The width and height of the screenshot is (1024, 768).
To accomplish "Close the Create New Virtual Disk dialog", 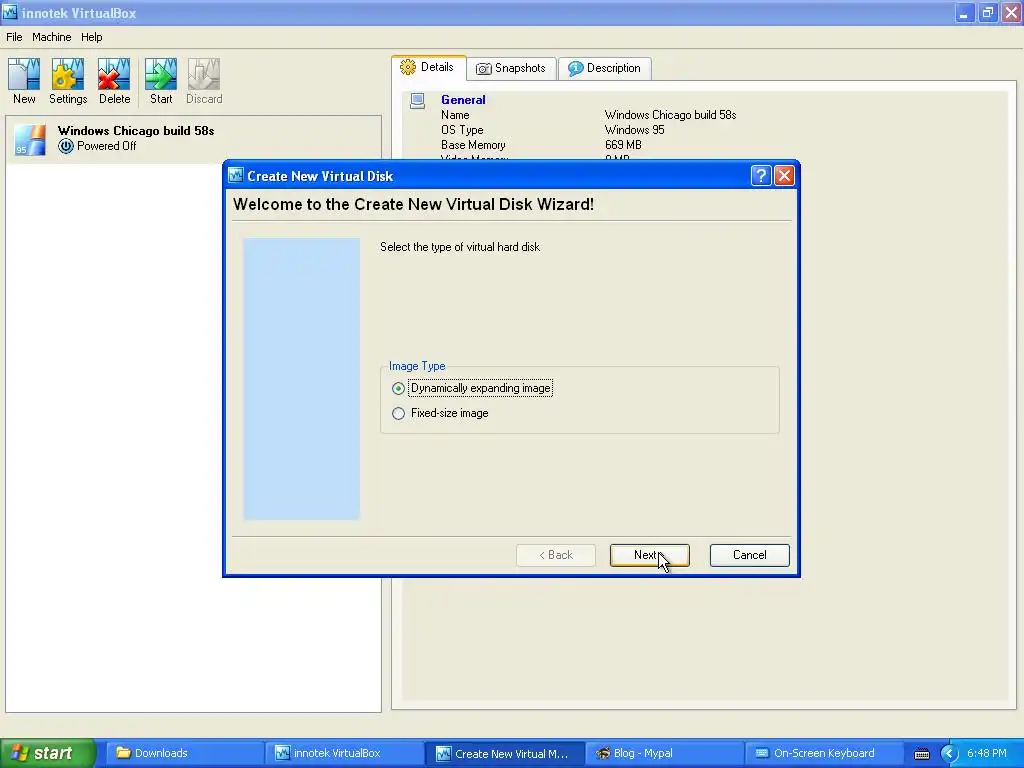I will (x=784, y=176).
